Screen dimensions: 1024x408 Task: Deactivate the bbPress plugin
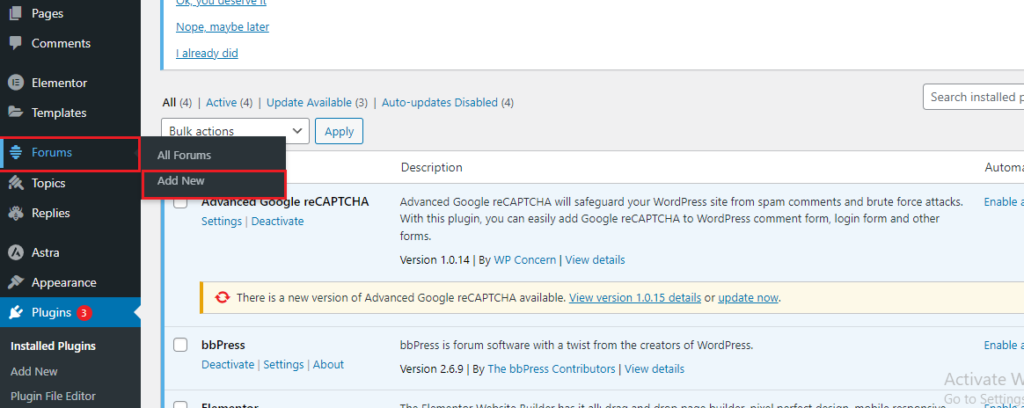[x=228, y=364]
